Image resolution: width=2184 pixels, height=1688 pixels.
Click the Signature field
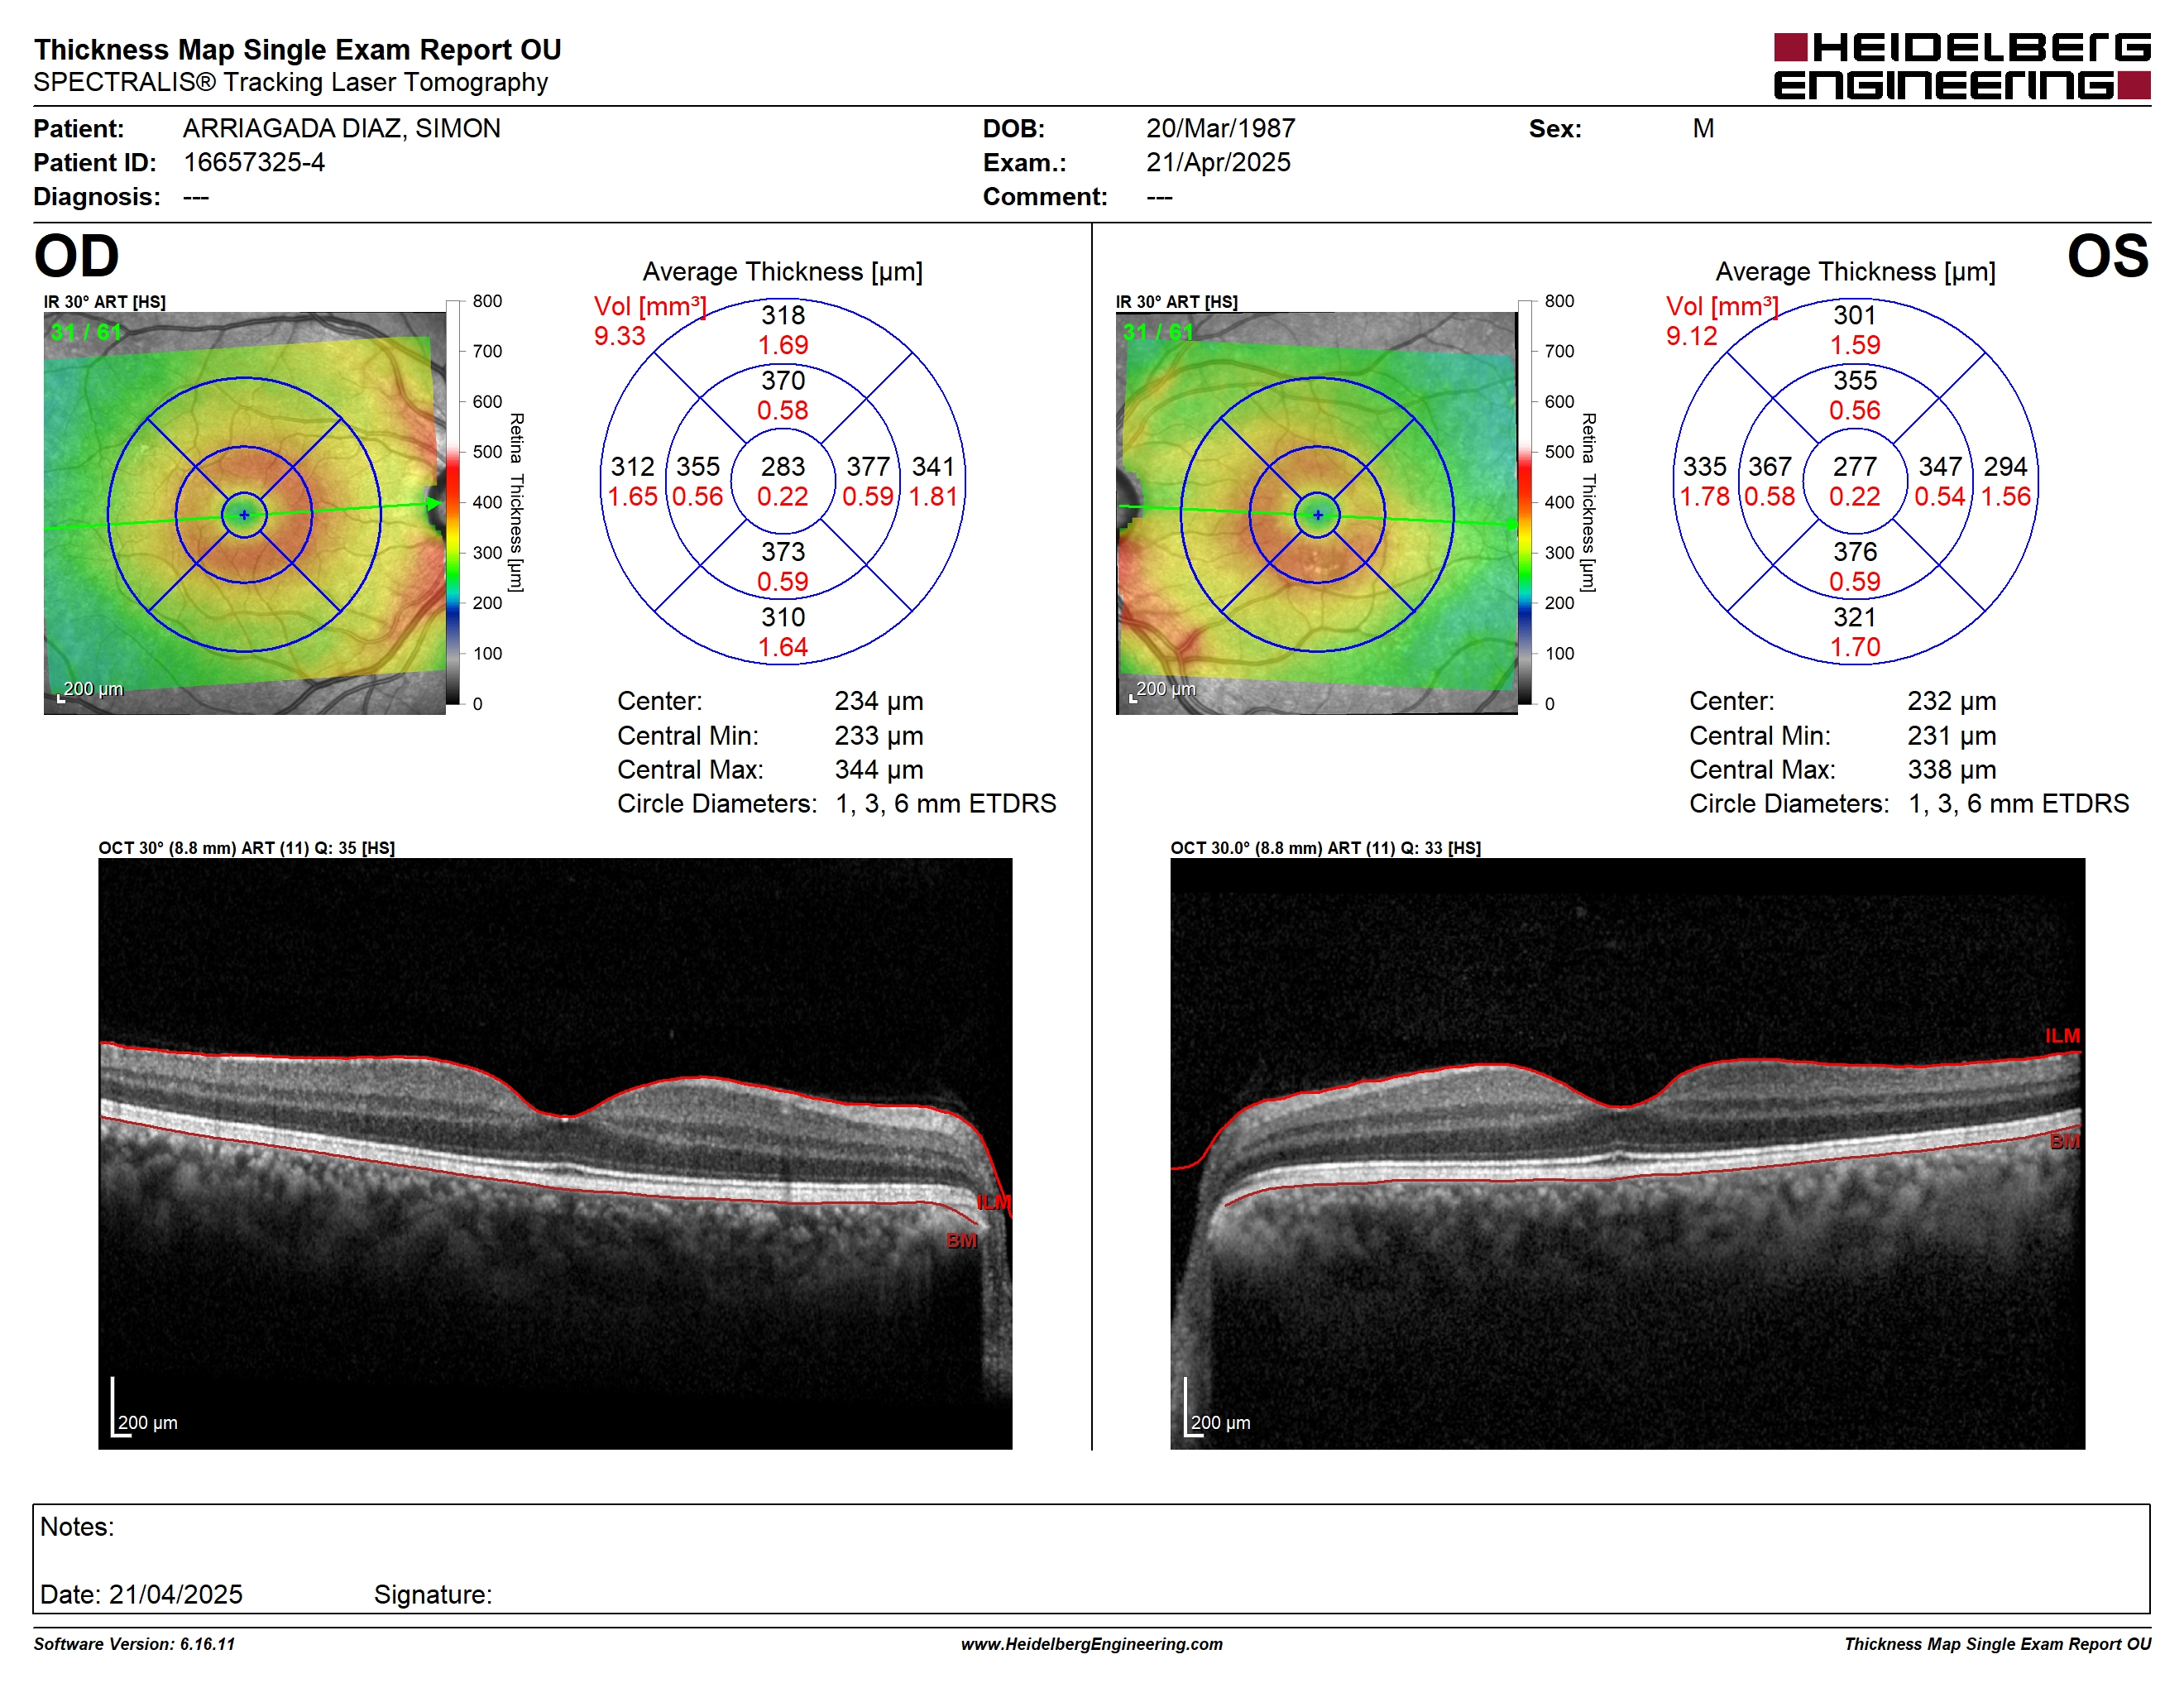click(433, 1594)
